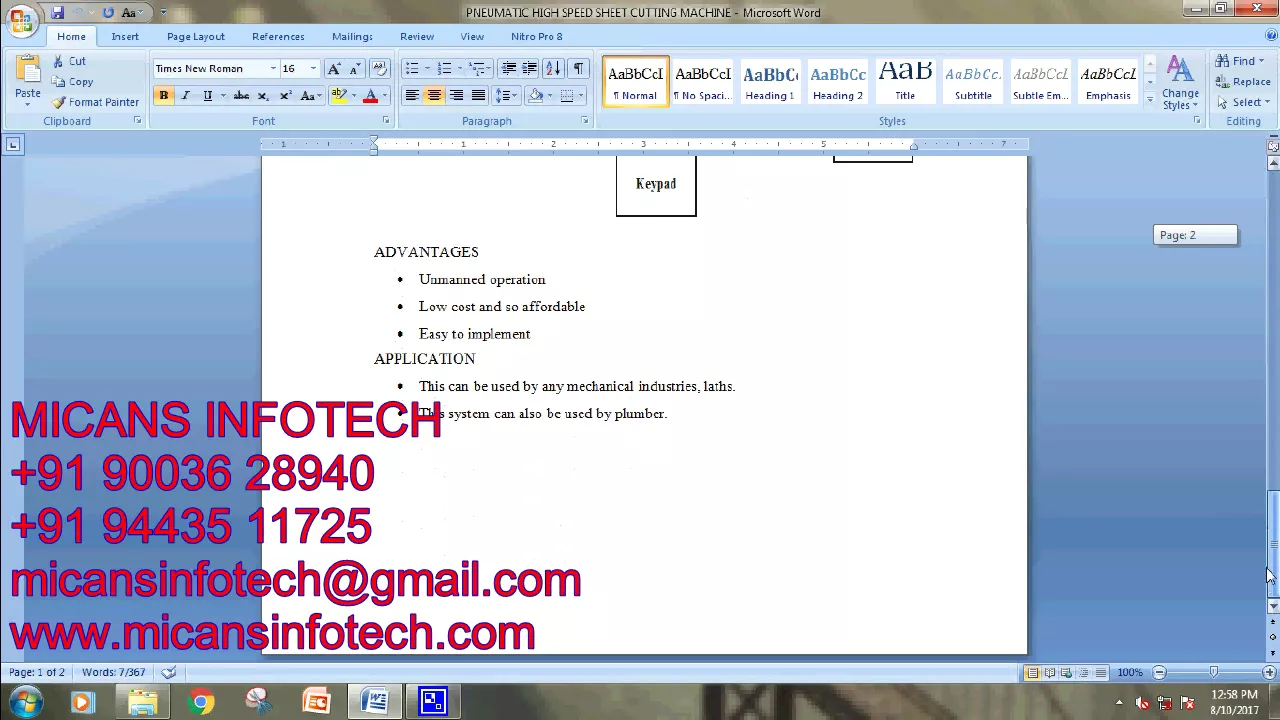Decrease paragraph indent
Viewport: 1280px width, 720px height.
(x=509, y=69)
